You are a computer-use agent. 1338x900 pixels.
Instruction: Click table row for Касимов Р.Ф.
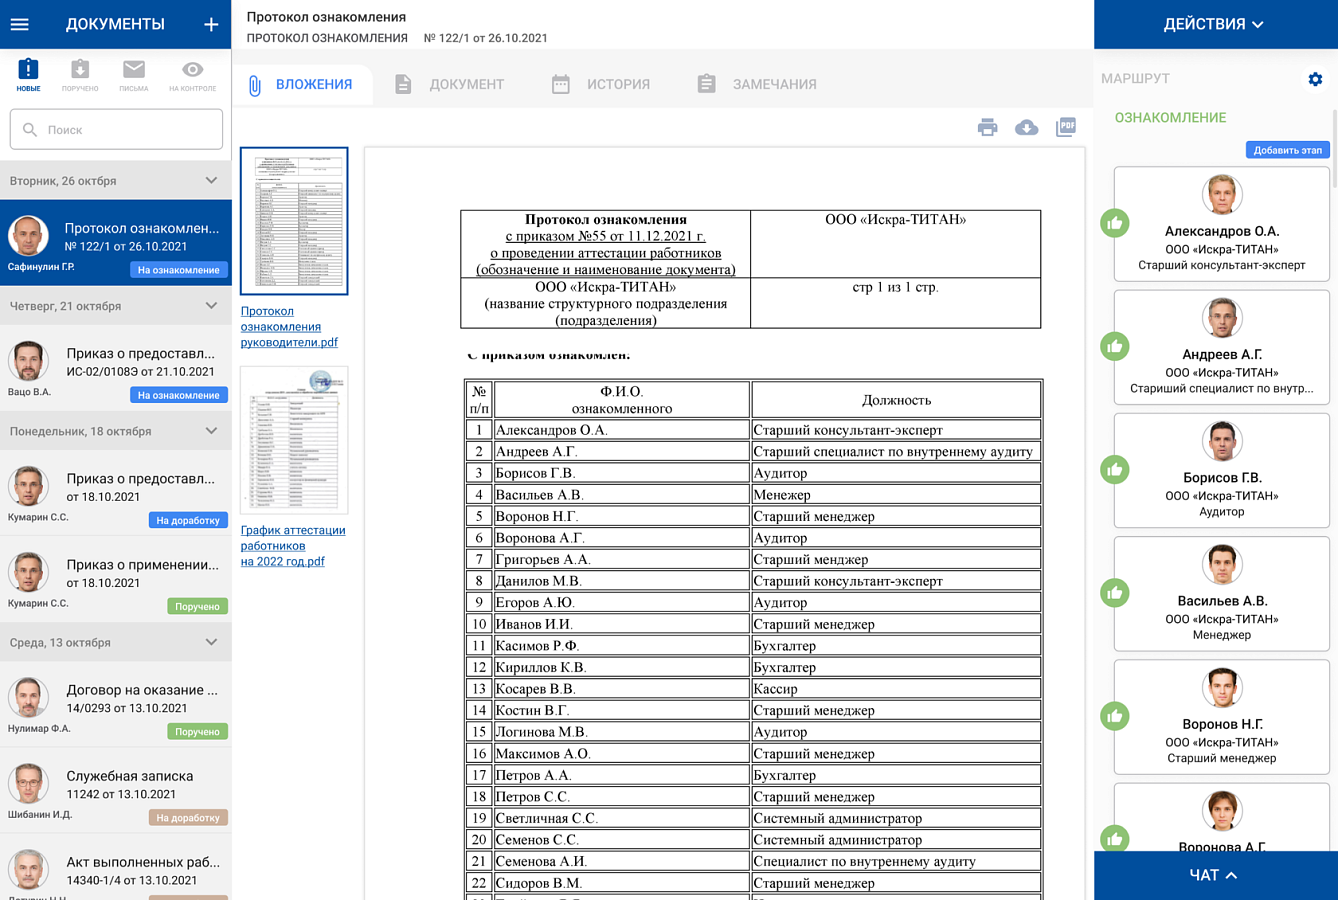pos(753,646)
